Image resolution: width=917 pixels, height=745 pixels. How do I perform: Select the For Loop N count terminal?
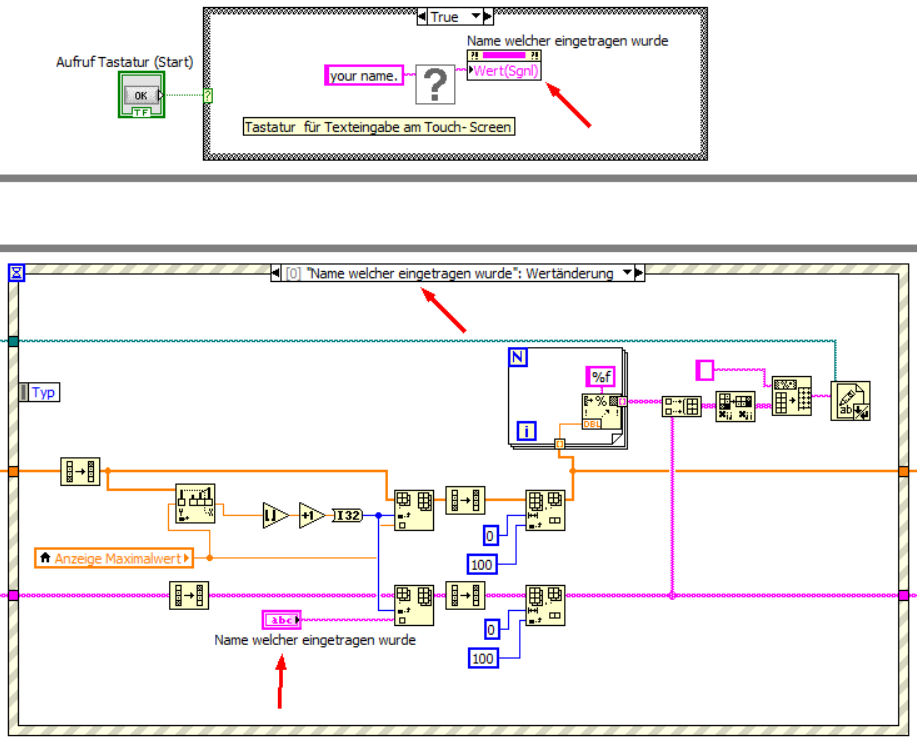coord(518,357)
